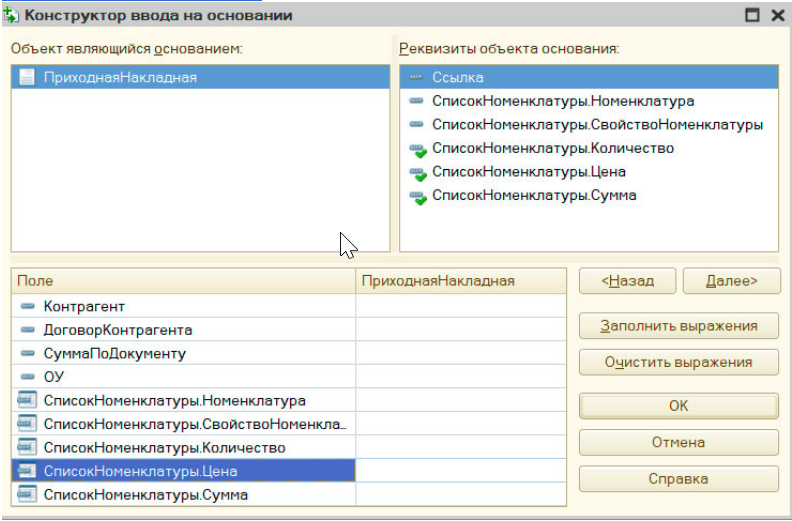
Task: Click icon beside СписокНоменклатуры.СвойствоНоменклатуры in requisites list
Action: pos(417,124)
